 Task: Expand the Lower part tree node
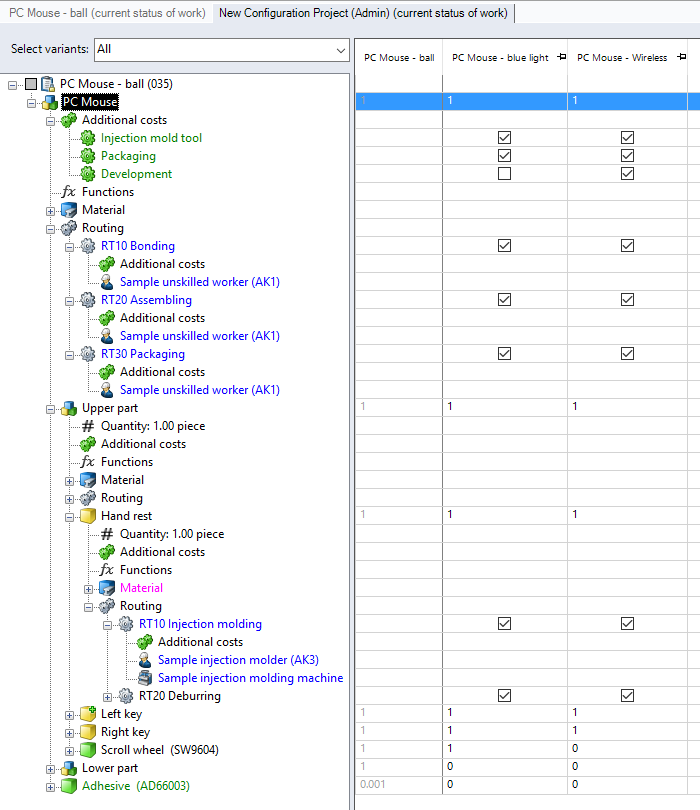click(51, 768)
